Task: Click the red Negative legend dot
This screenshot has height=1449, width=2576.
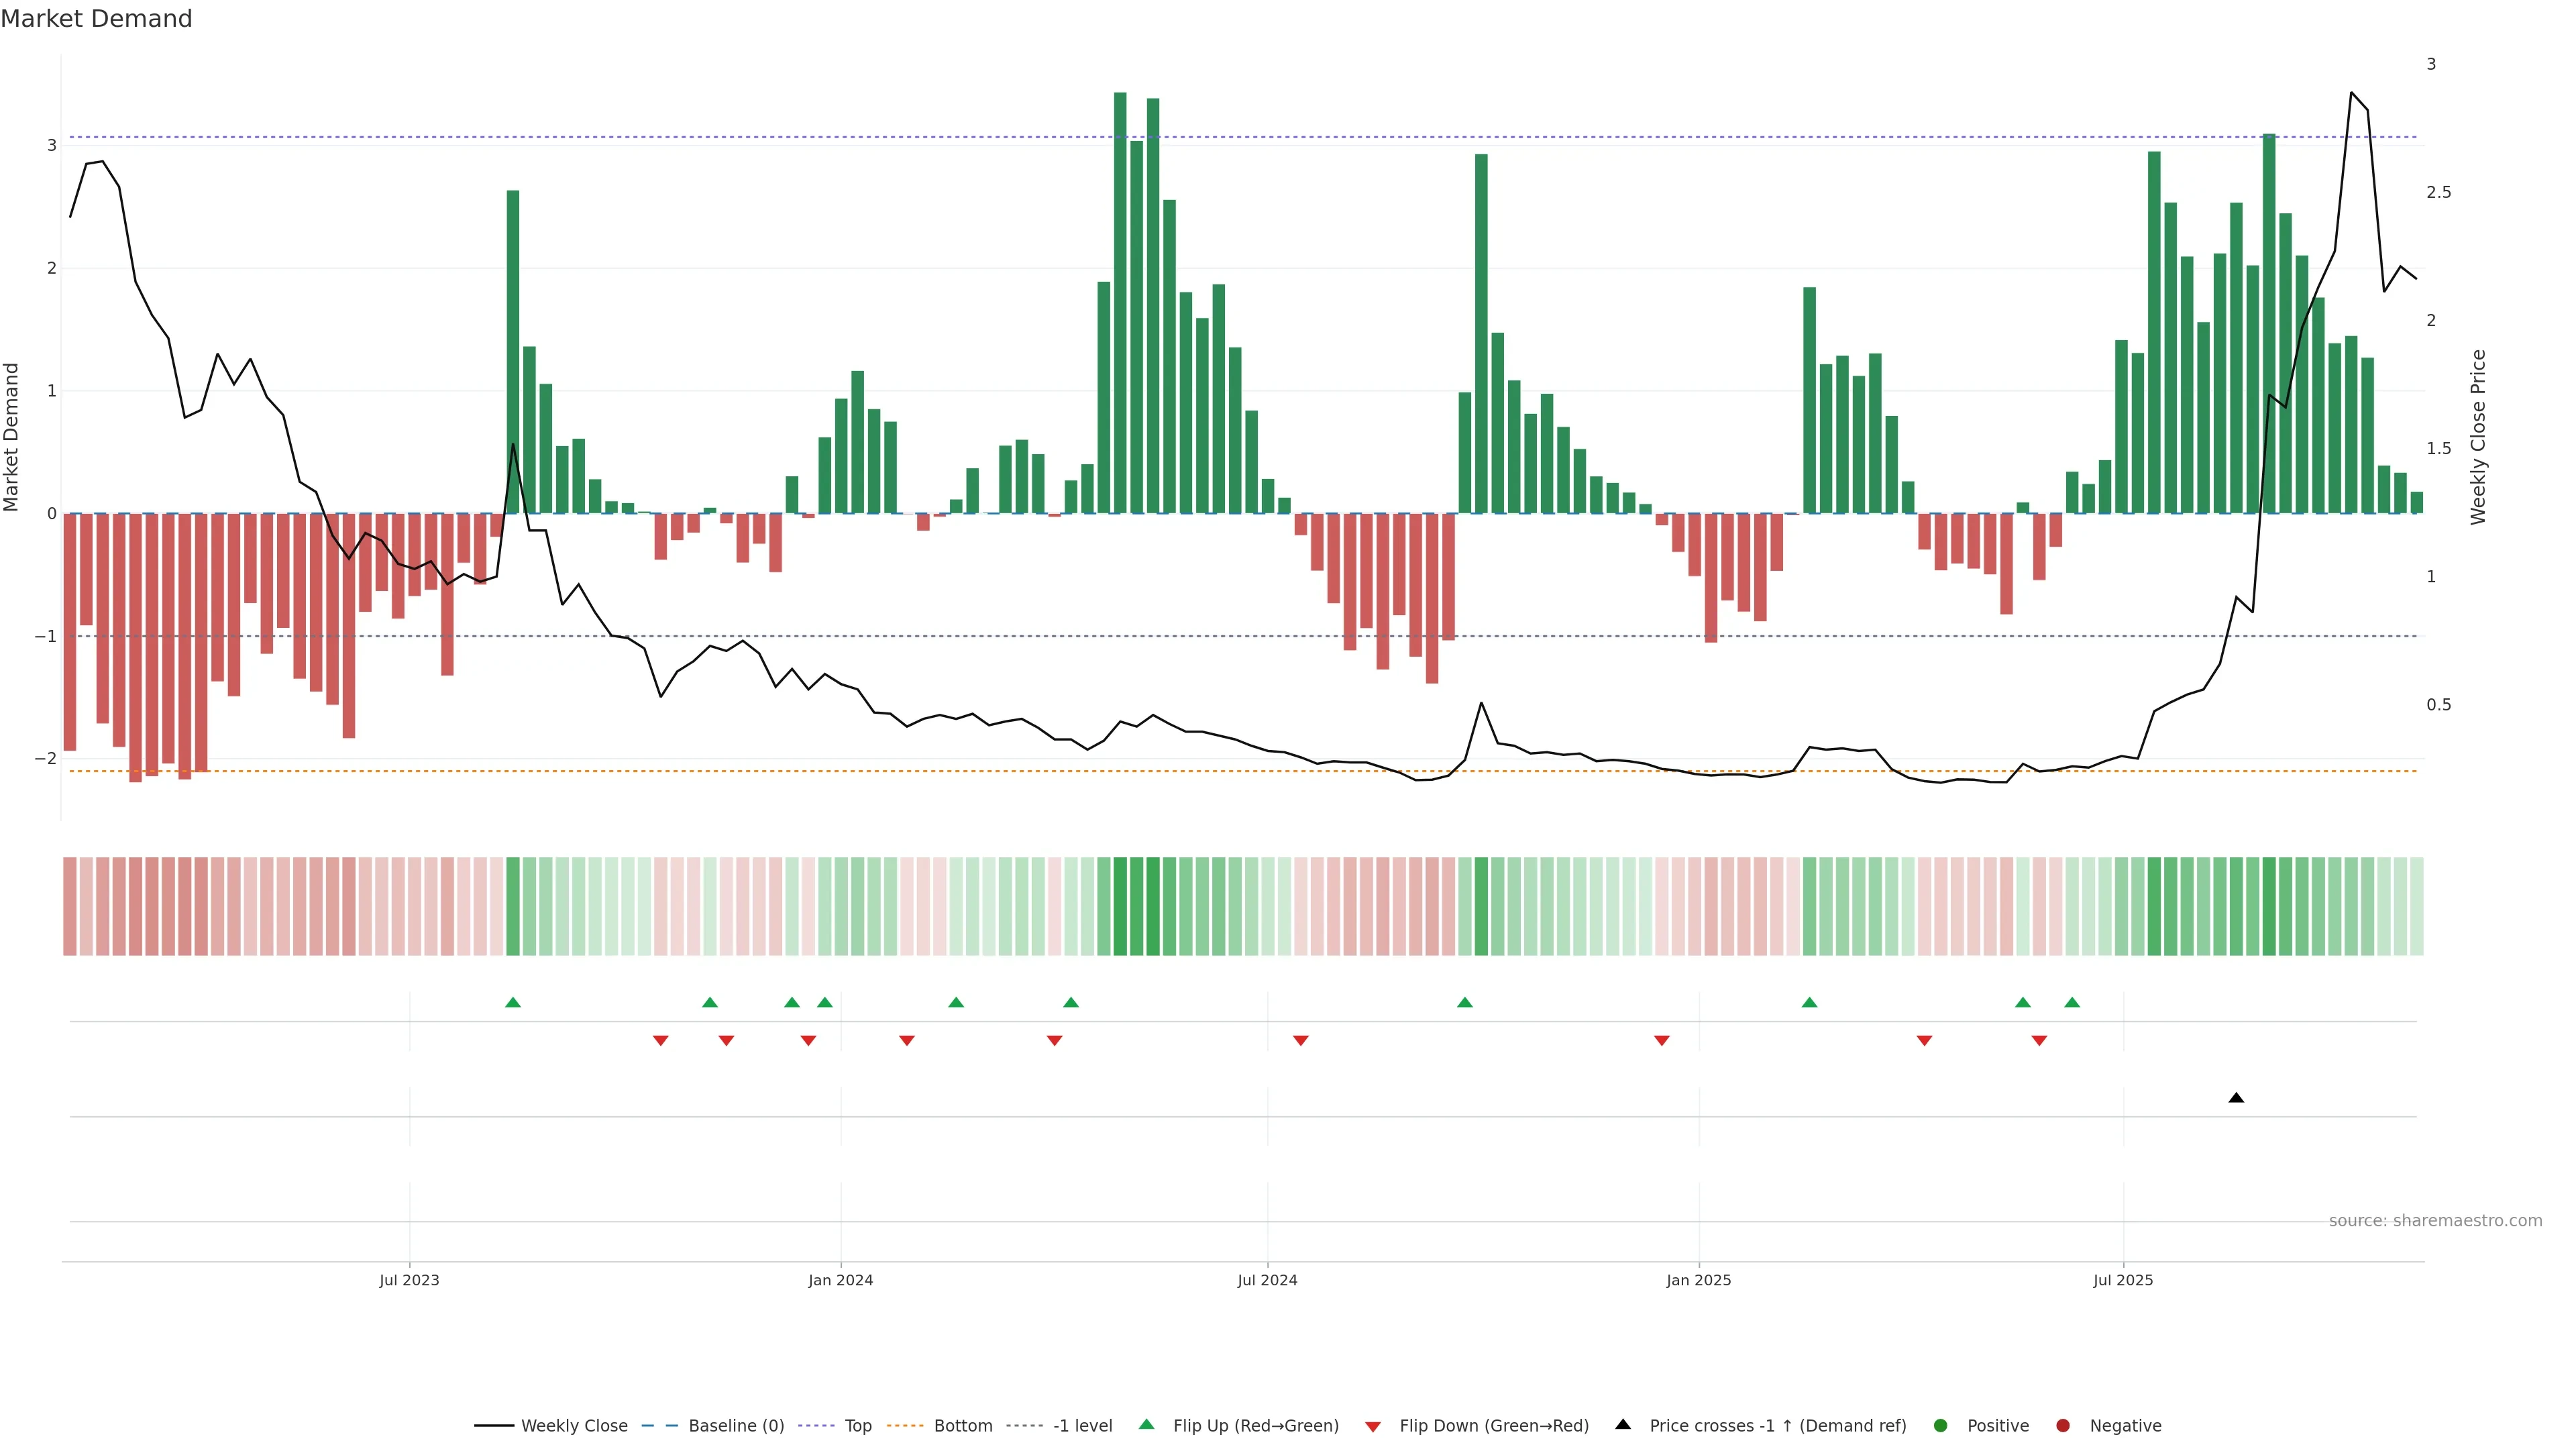Action: pos(2063,1426)
